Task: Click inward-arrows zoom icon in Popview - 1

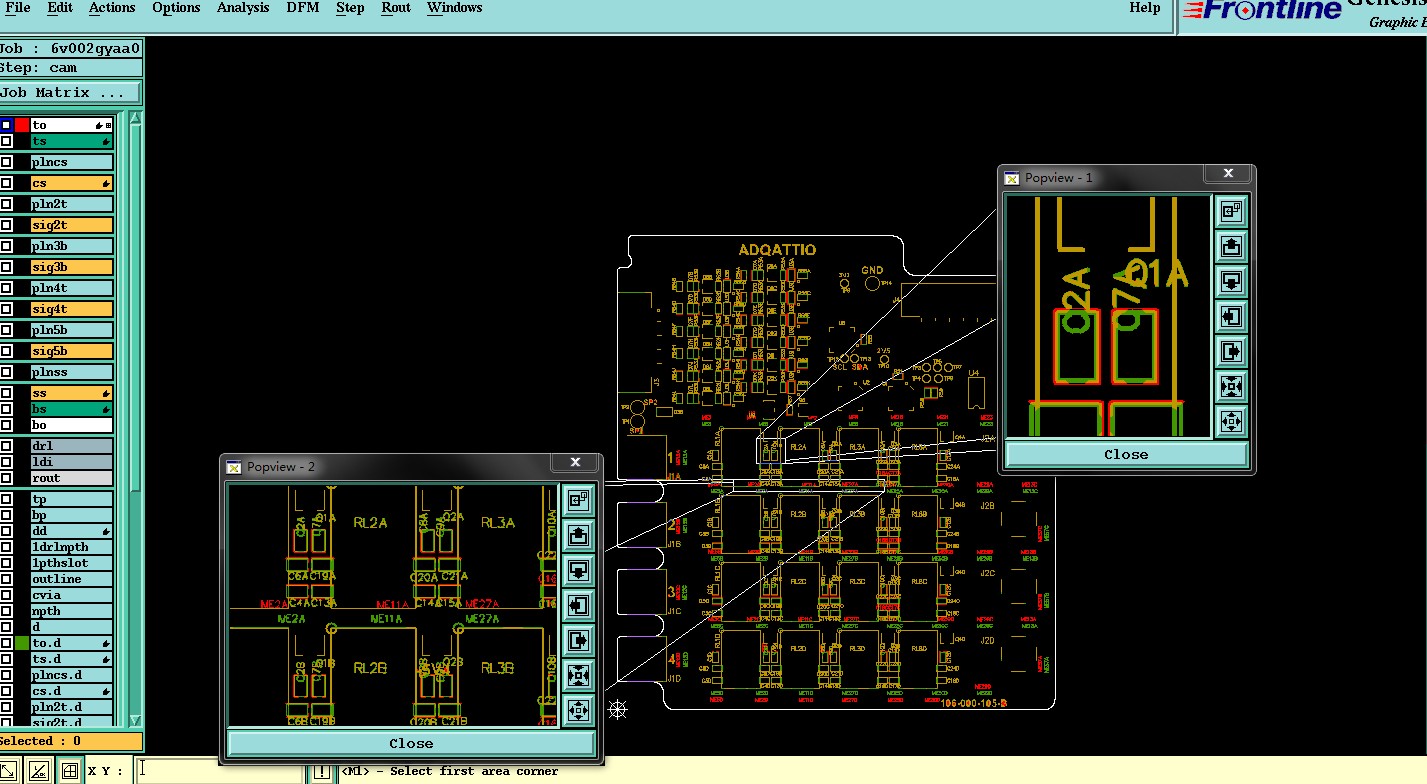Action: (1232, 386)
